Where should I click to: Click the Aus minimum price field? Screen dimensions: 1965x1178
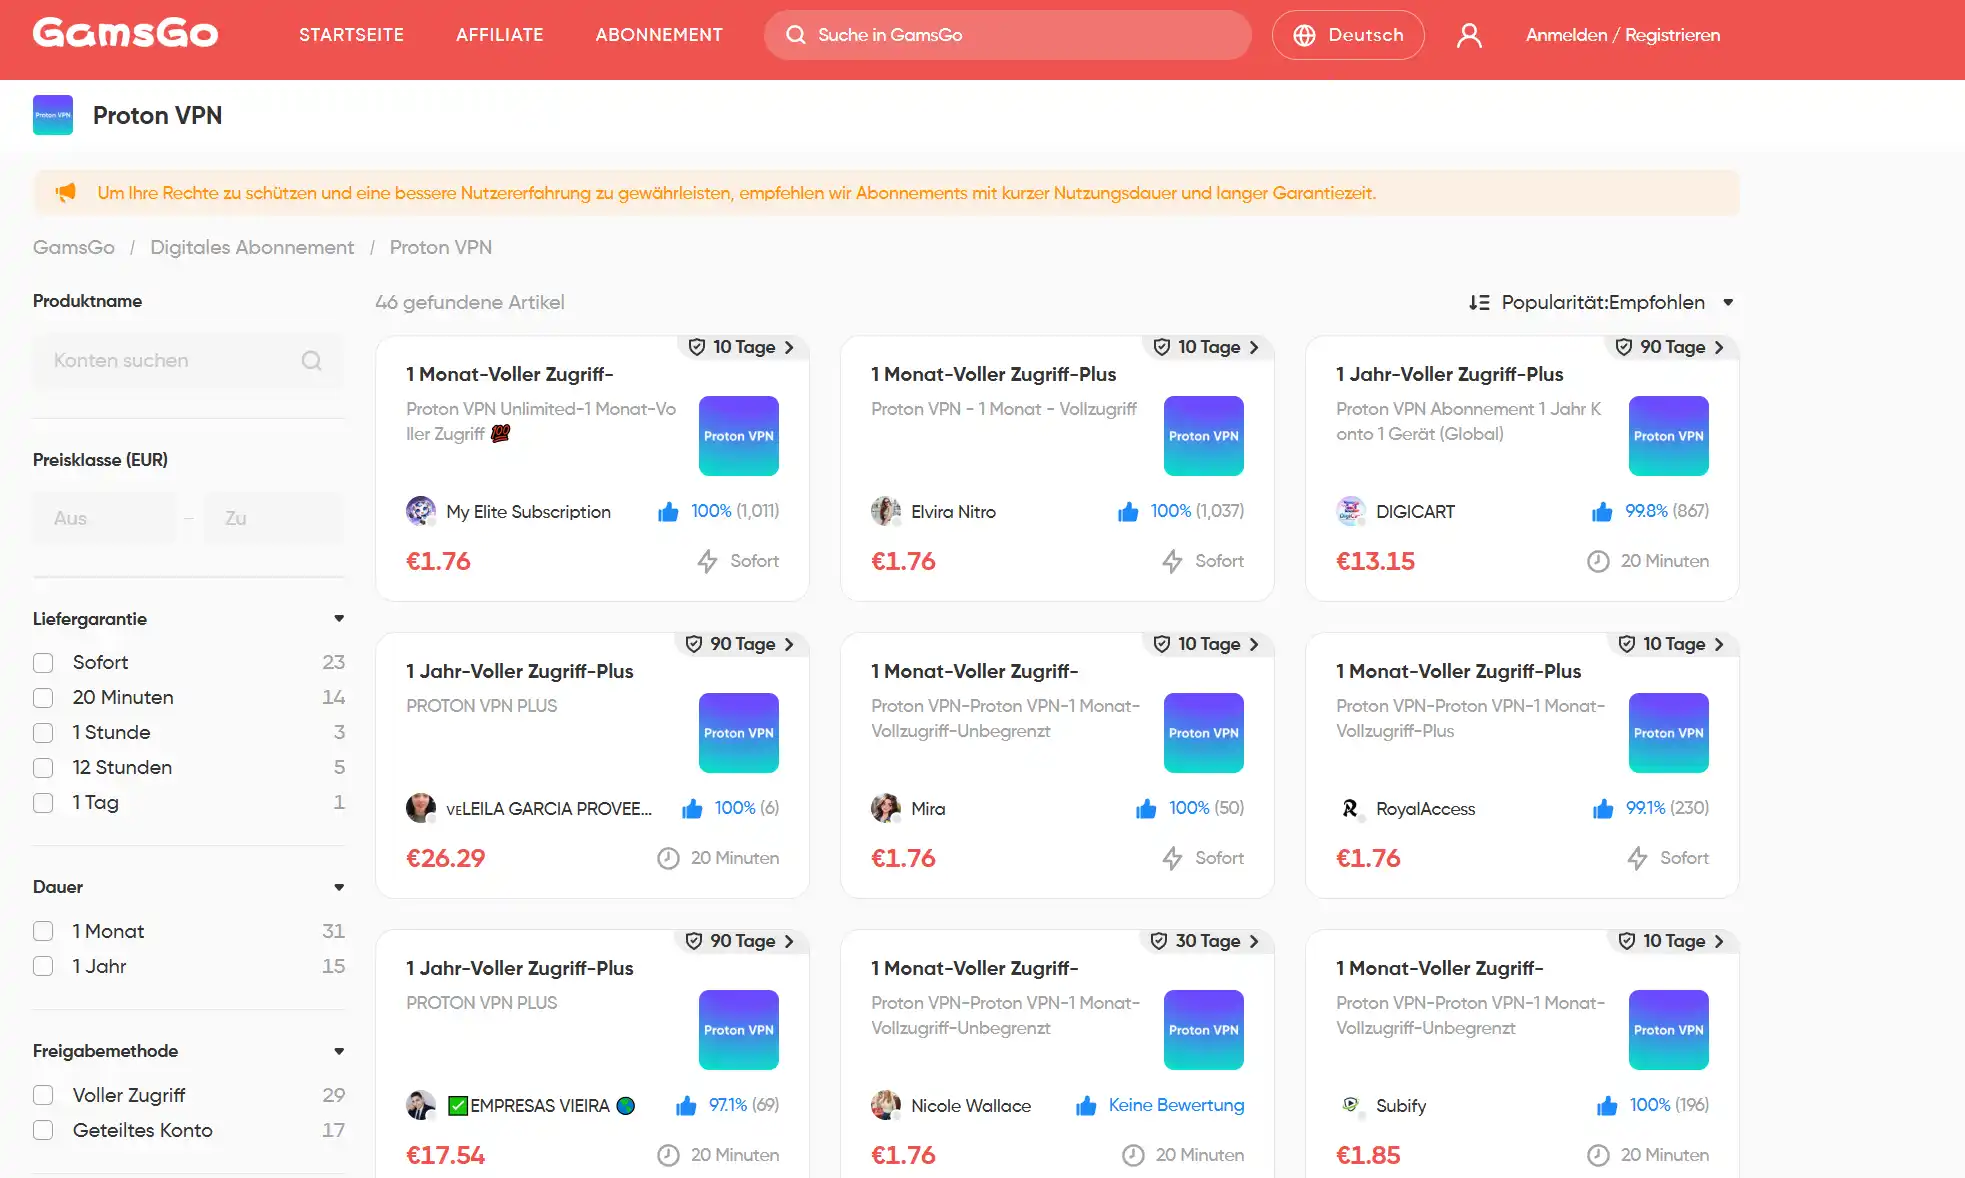(104, 518)
